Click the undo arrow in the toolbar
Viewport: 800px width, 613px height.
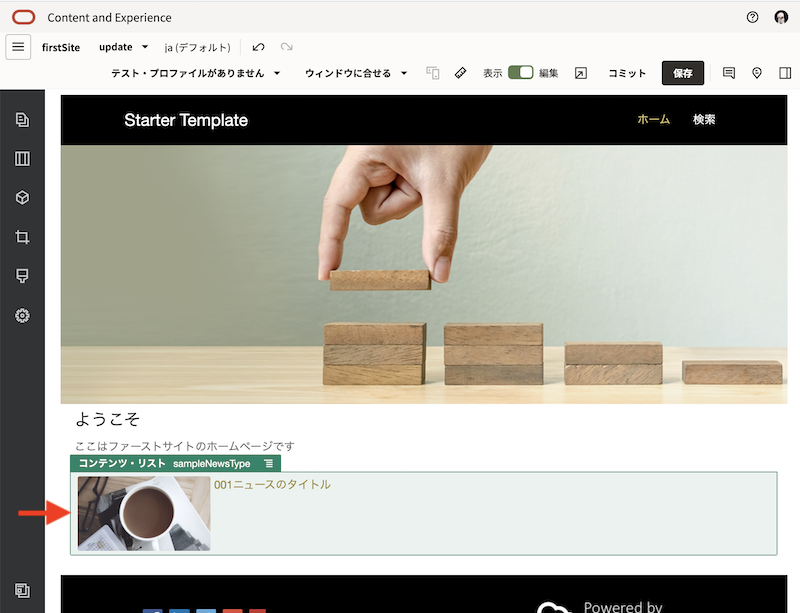point(259,46)
